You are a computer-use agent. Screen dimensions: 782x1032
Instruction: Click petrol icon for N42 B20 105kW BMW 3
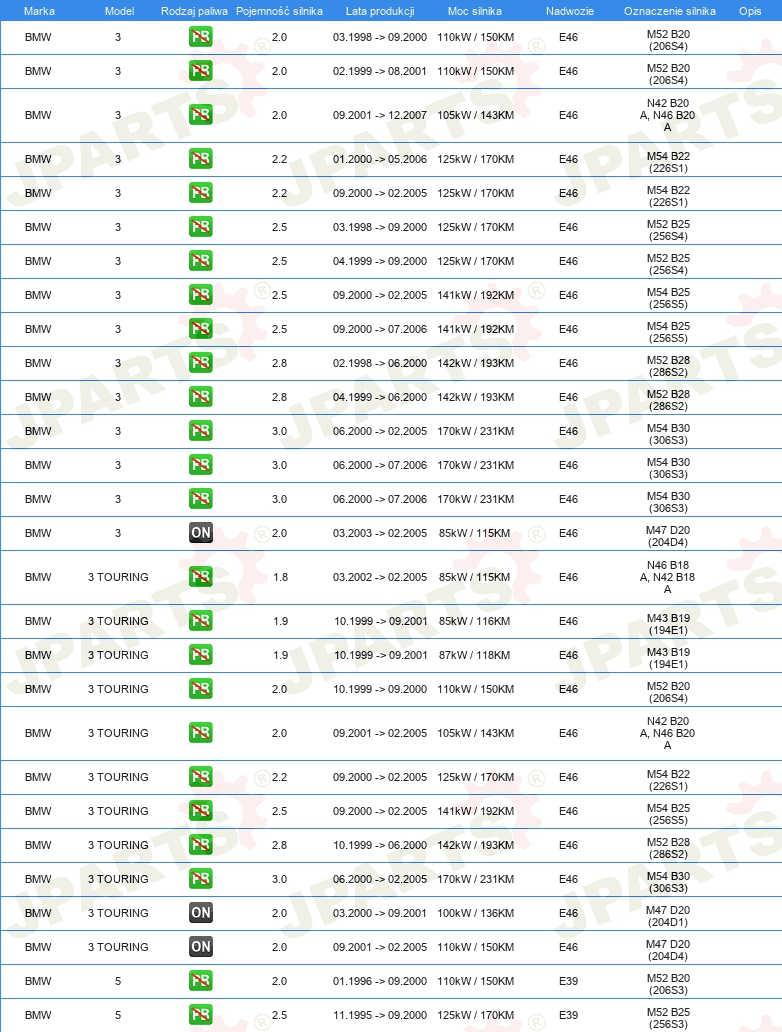201,115
